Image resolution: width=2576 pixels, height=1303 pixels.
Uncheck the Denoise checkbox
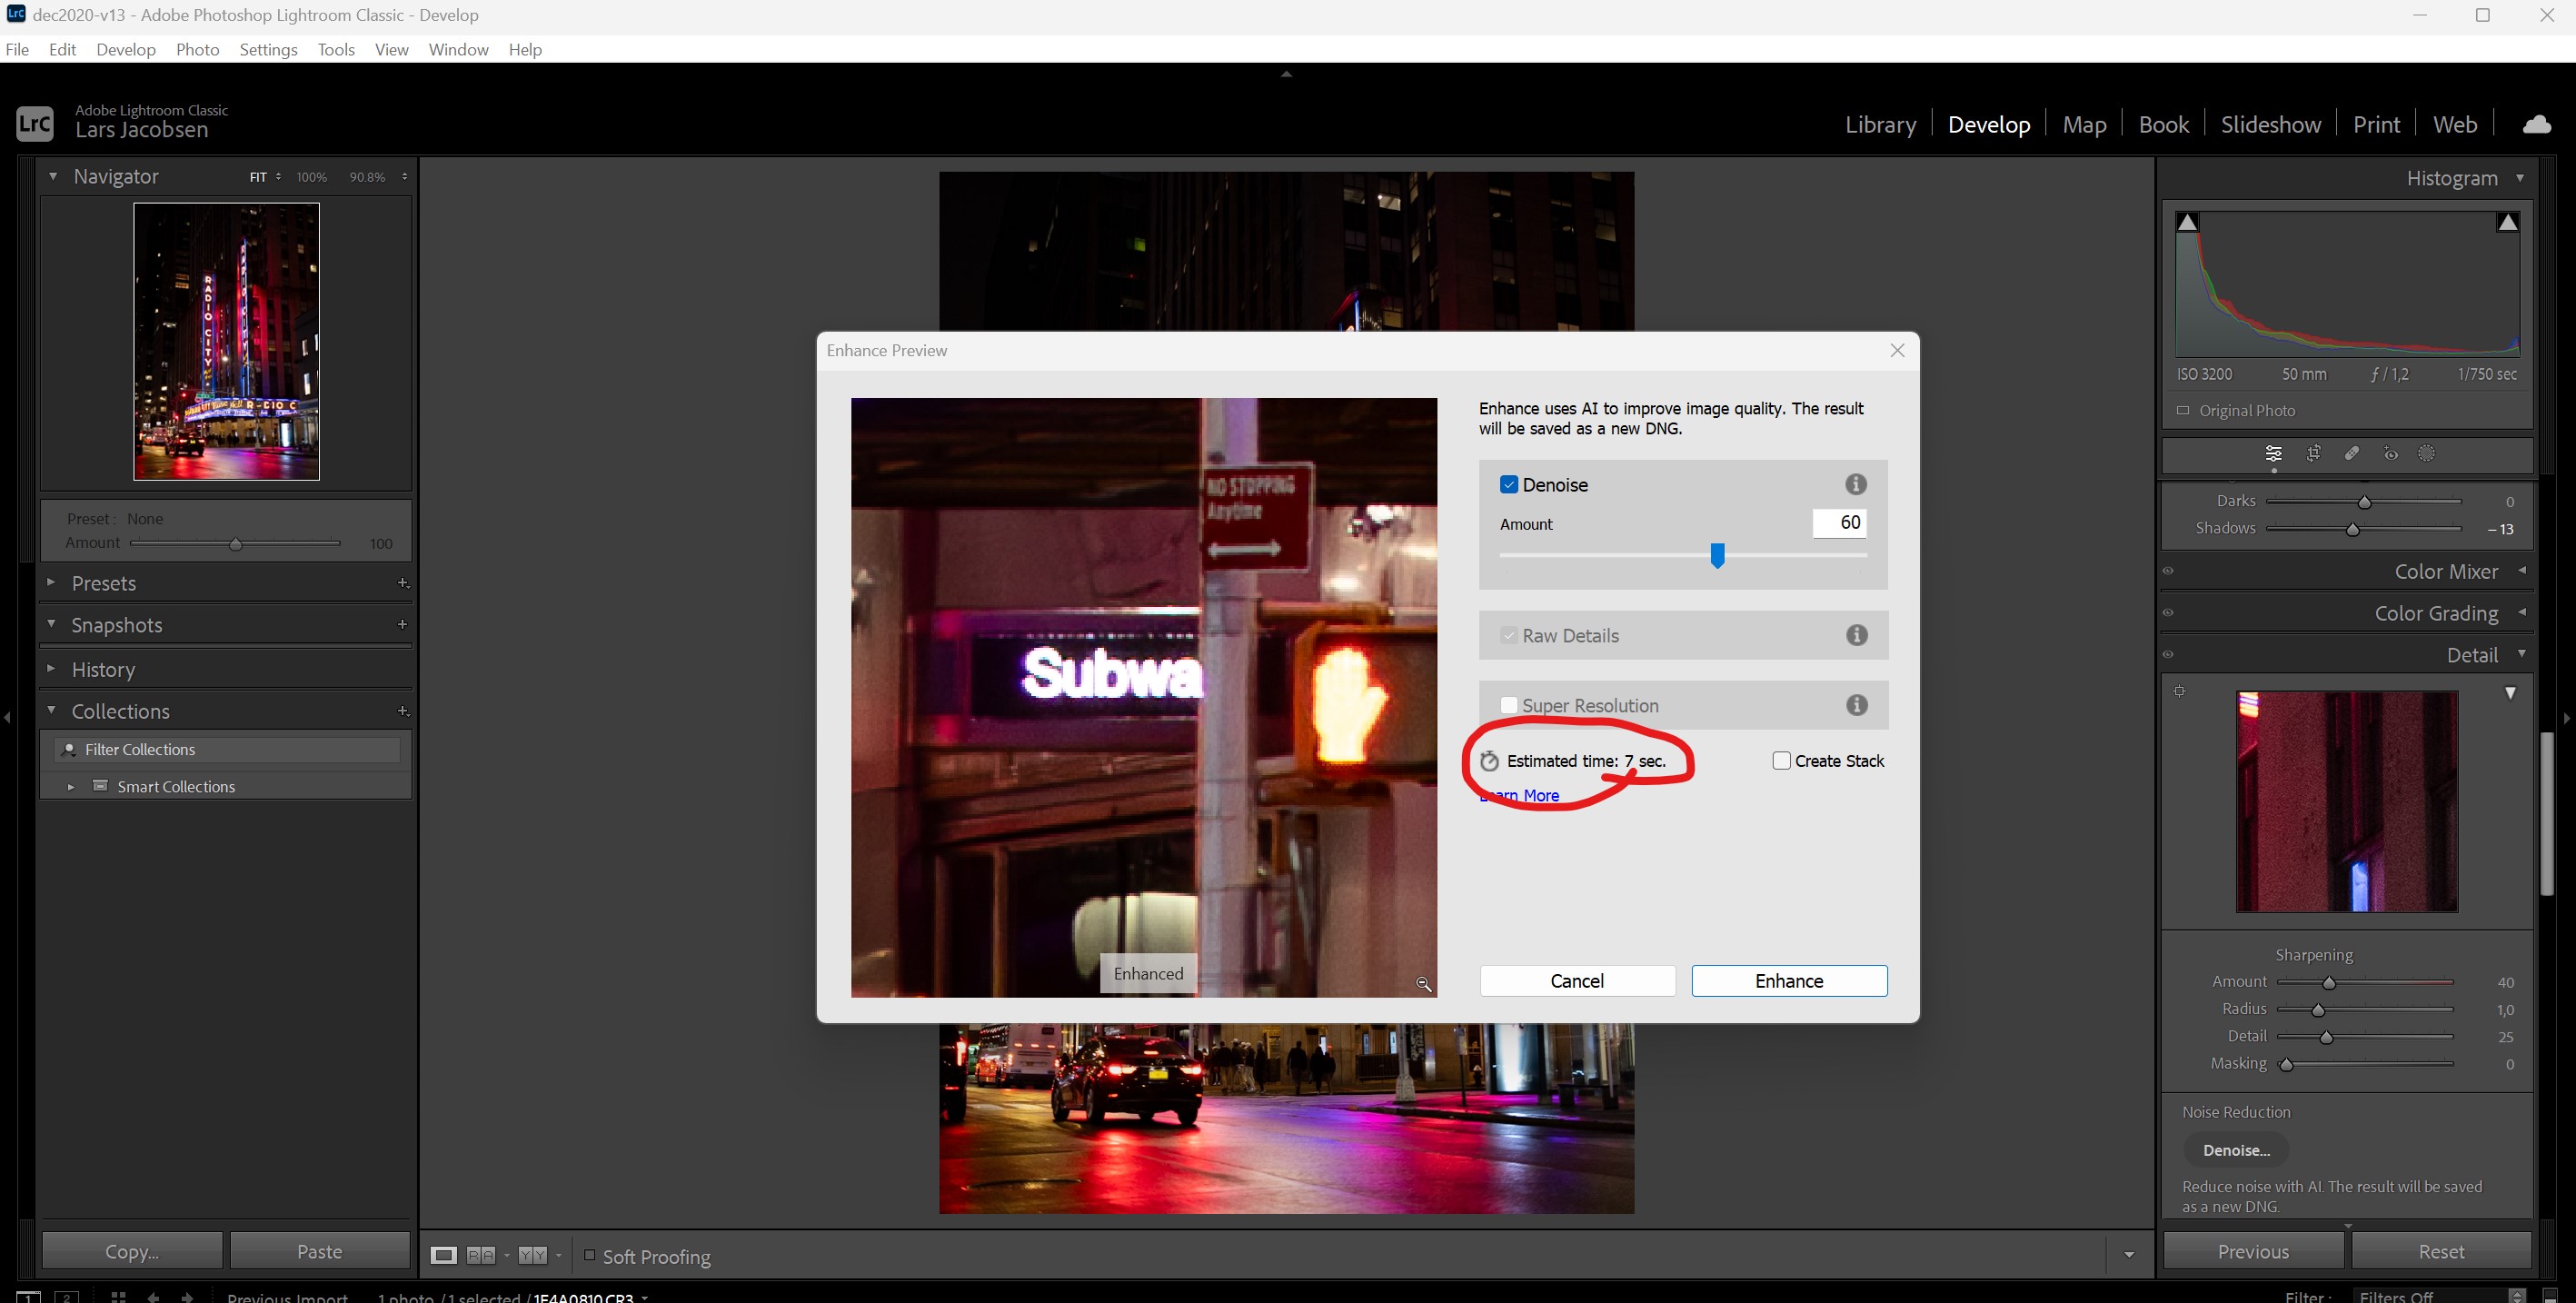1509,485
